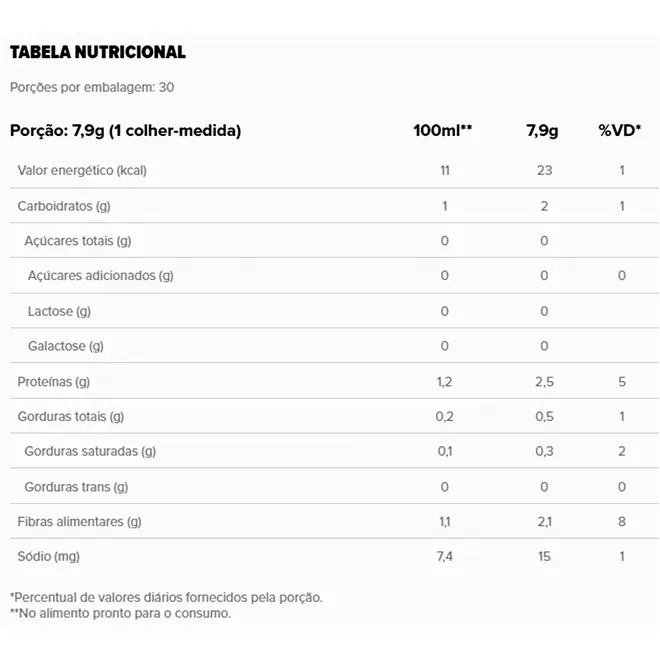660x660 pixels.
Task: Click the 23 kcal value per portion
Action: [544, 170]
